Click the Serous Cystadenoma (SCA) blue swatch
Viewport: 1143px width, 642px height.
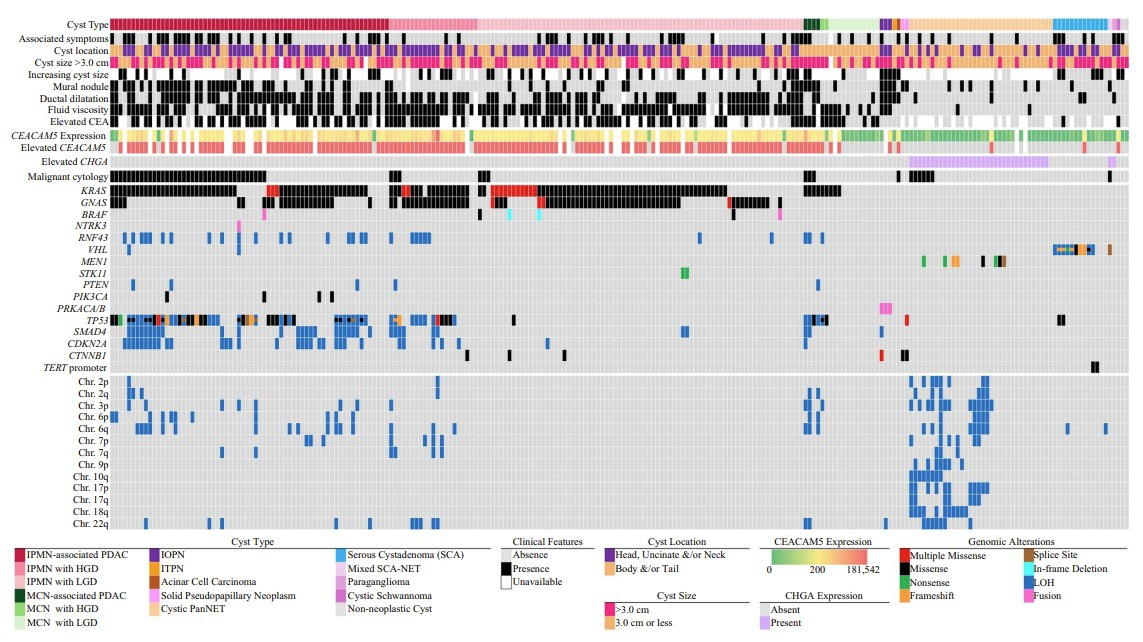point(340,555)
